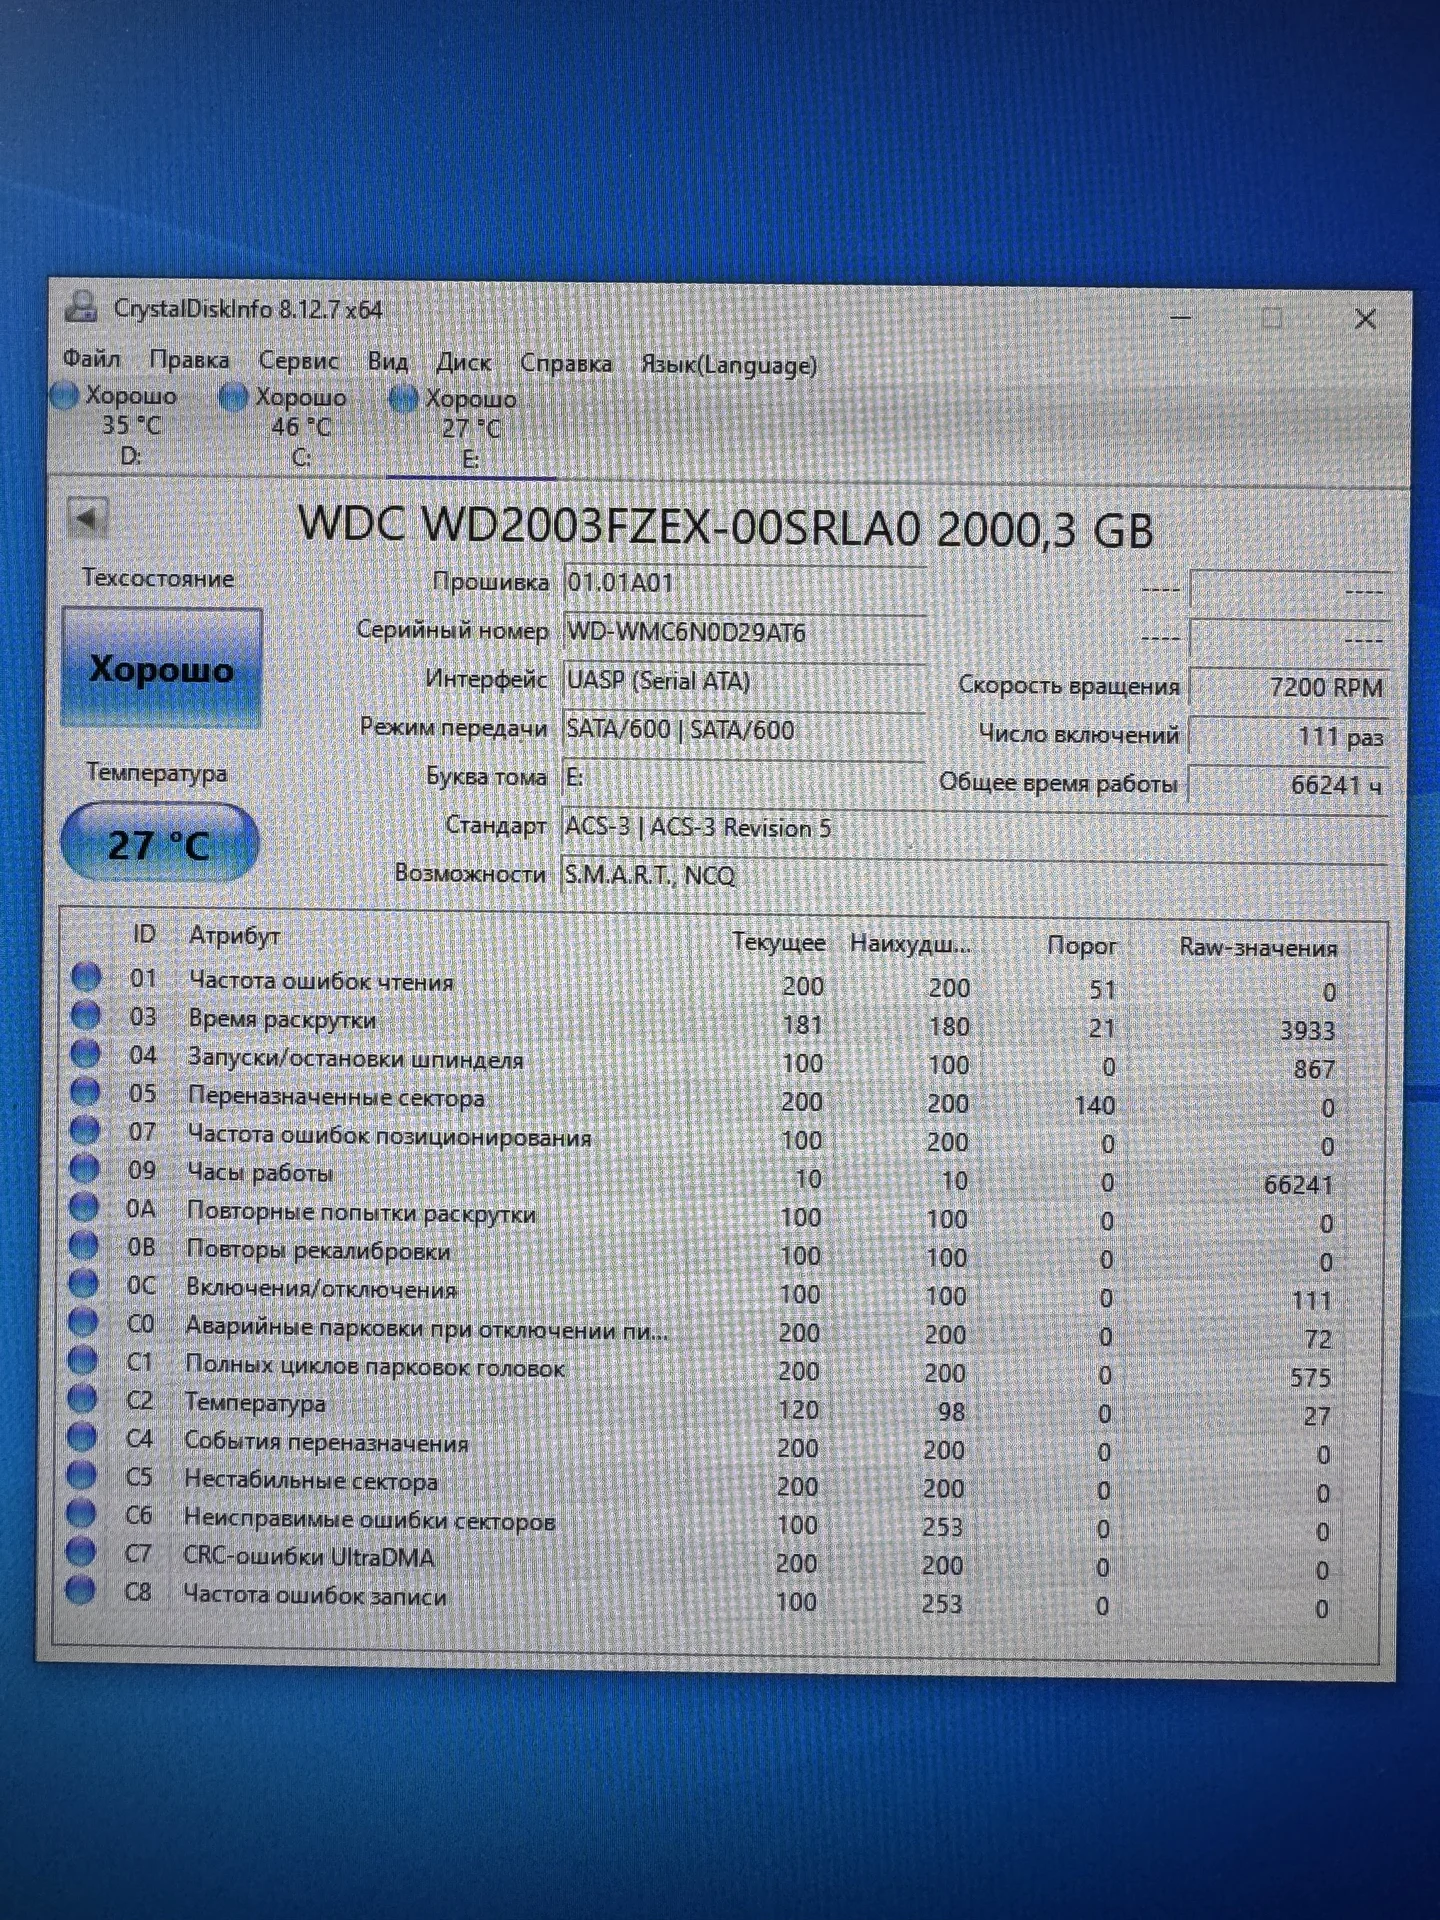Click status icon for attribute 04
Viewport: 1440px width, 1920px height.
[85, 1053]
